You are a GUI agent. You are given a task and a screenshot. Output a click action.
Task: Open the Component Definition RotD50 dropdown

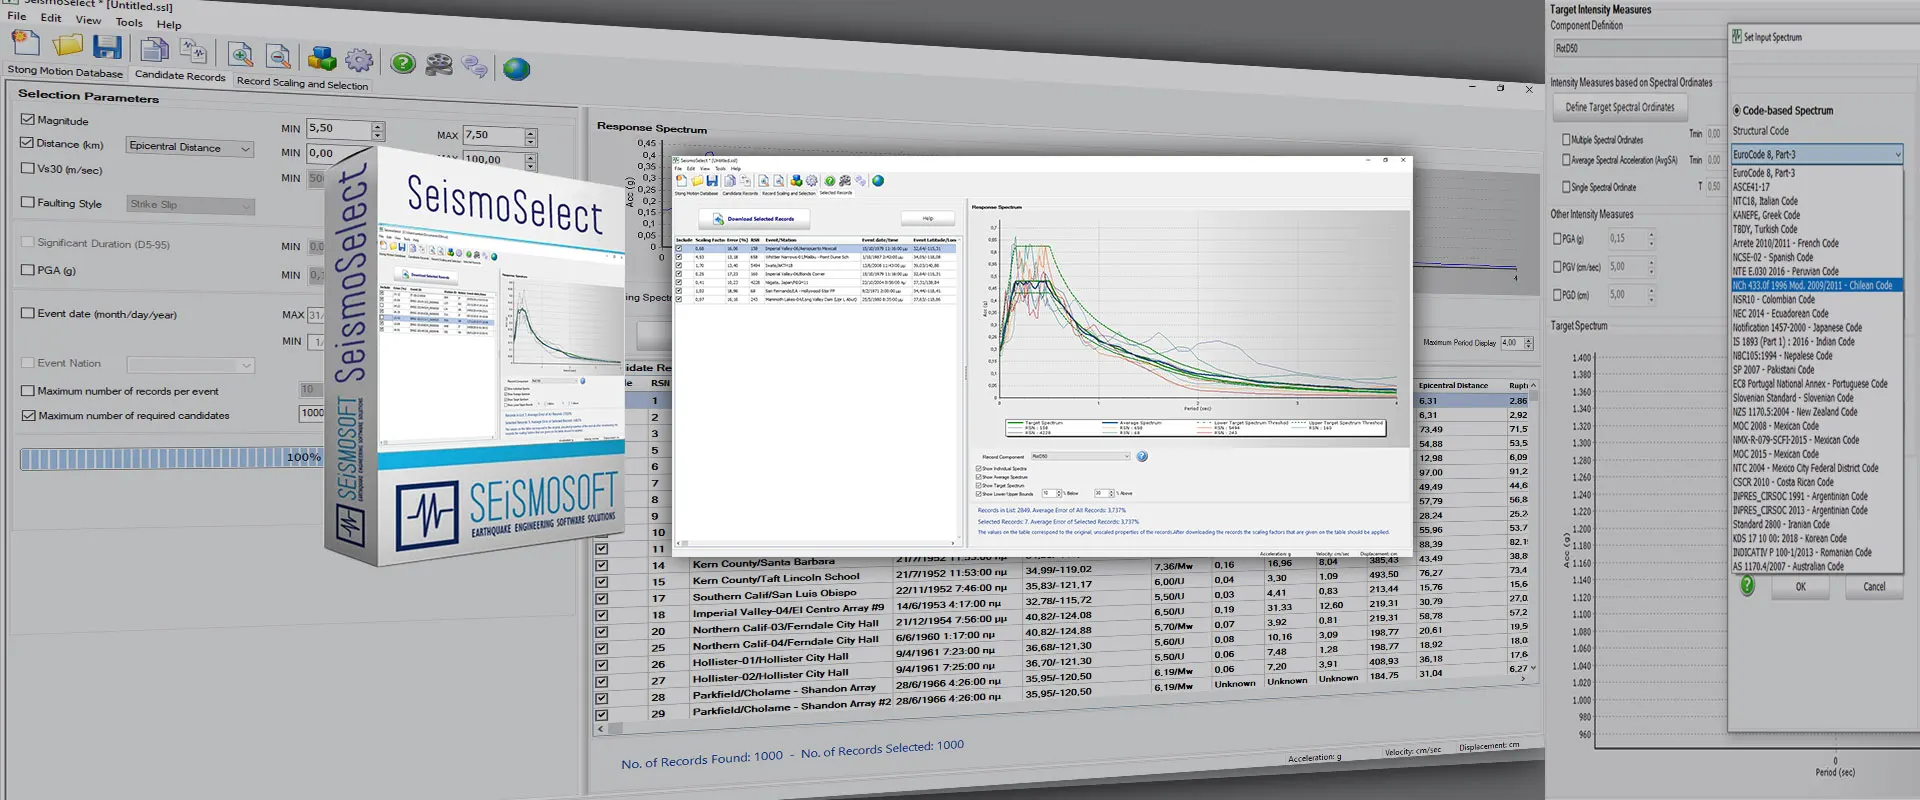[1639, 48]
